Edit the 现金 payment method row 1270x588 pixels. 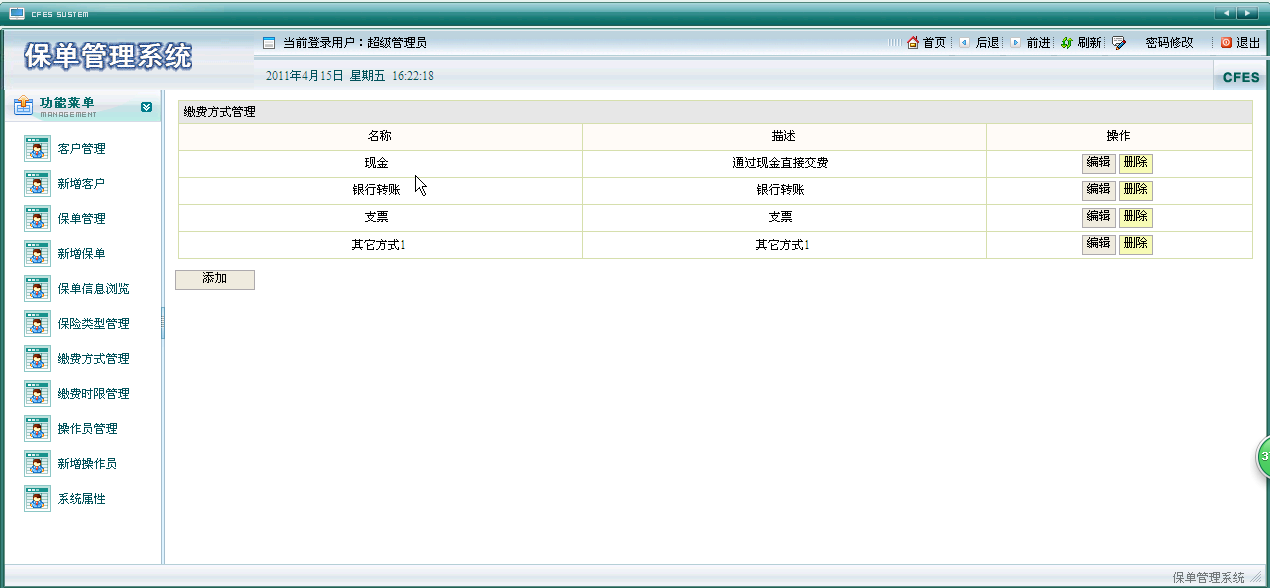pyautogui.click(x=1098, y=163)
